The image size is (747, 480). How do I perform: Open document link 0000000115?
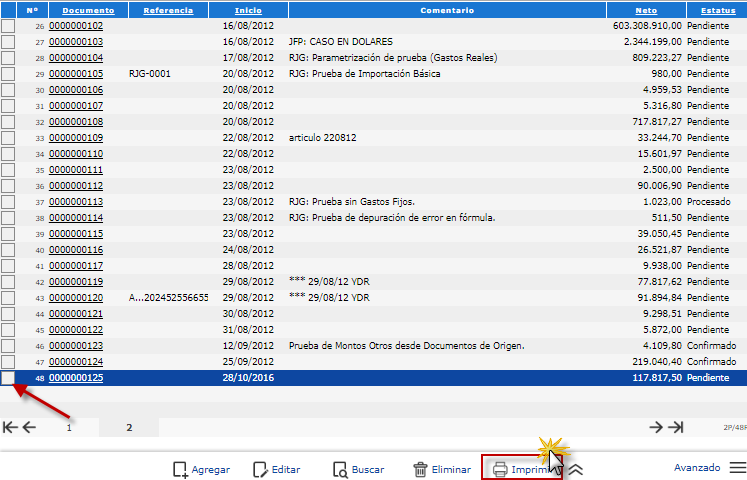[76, 234]
